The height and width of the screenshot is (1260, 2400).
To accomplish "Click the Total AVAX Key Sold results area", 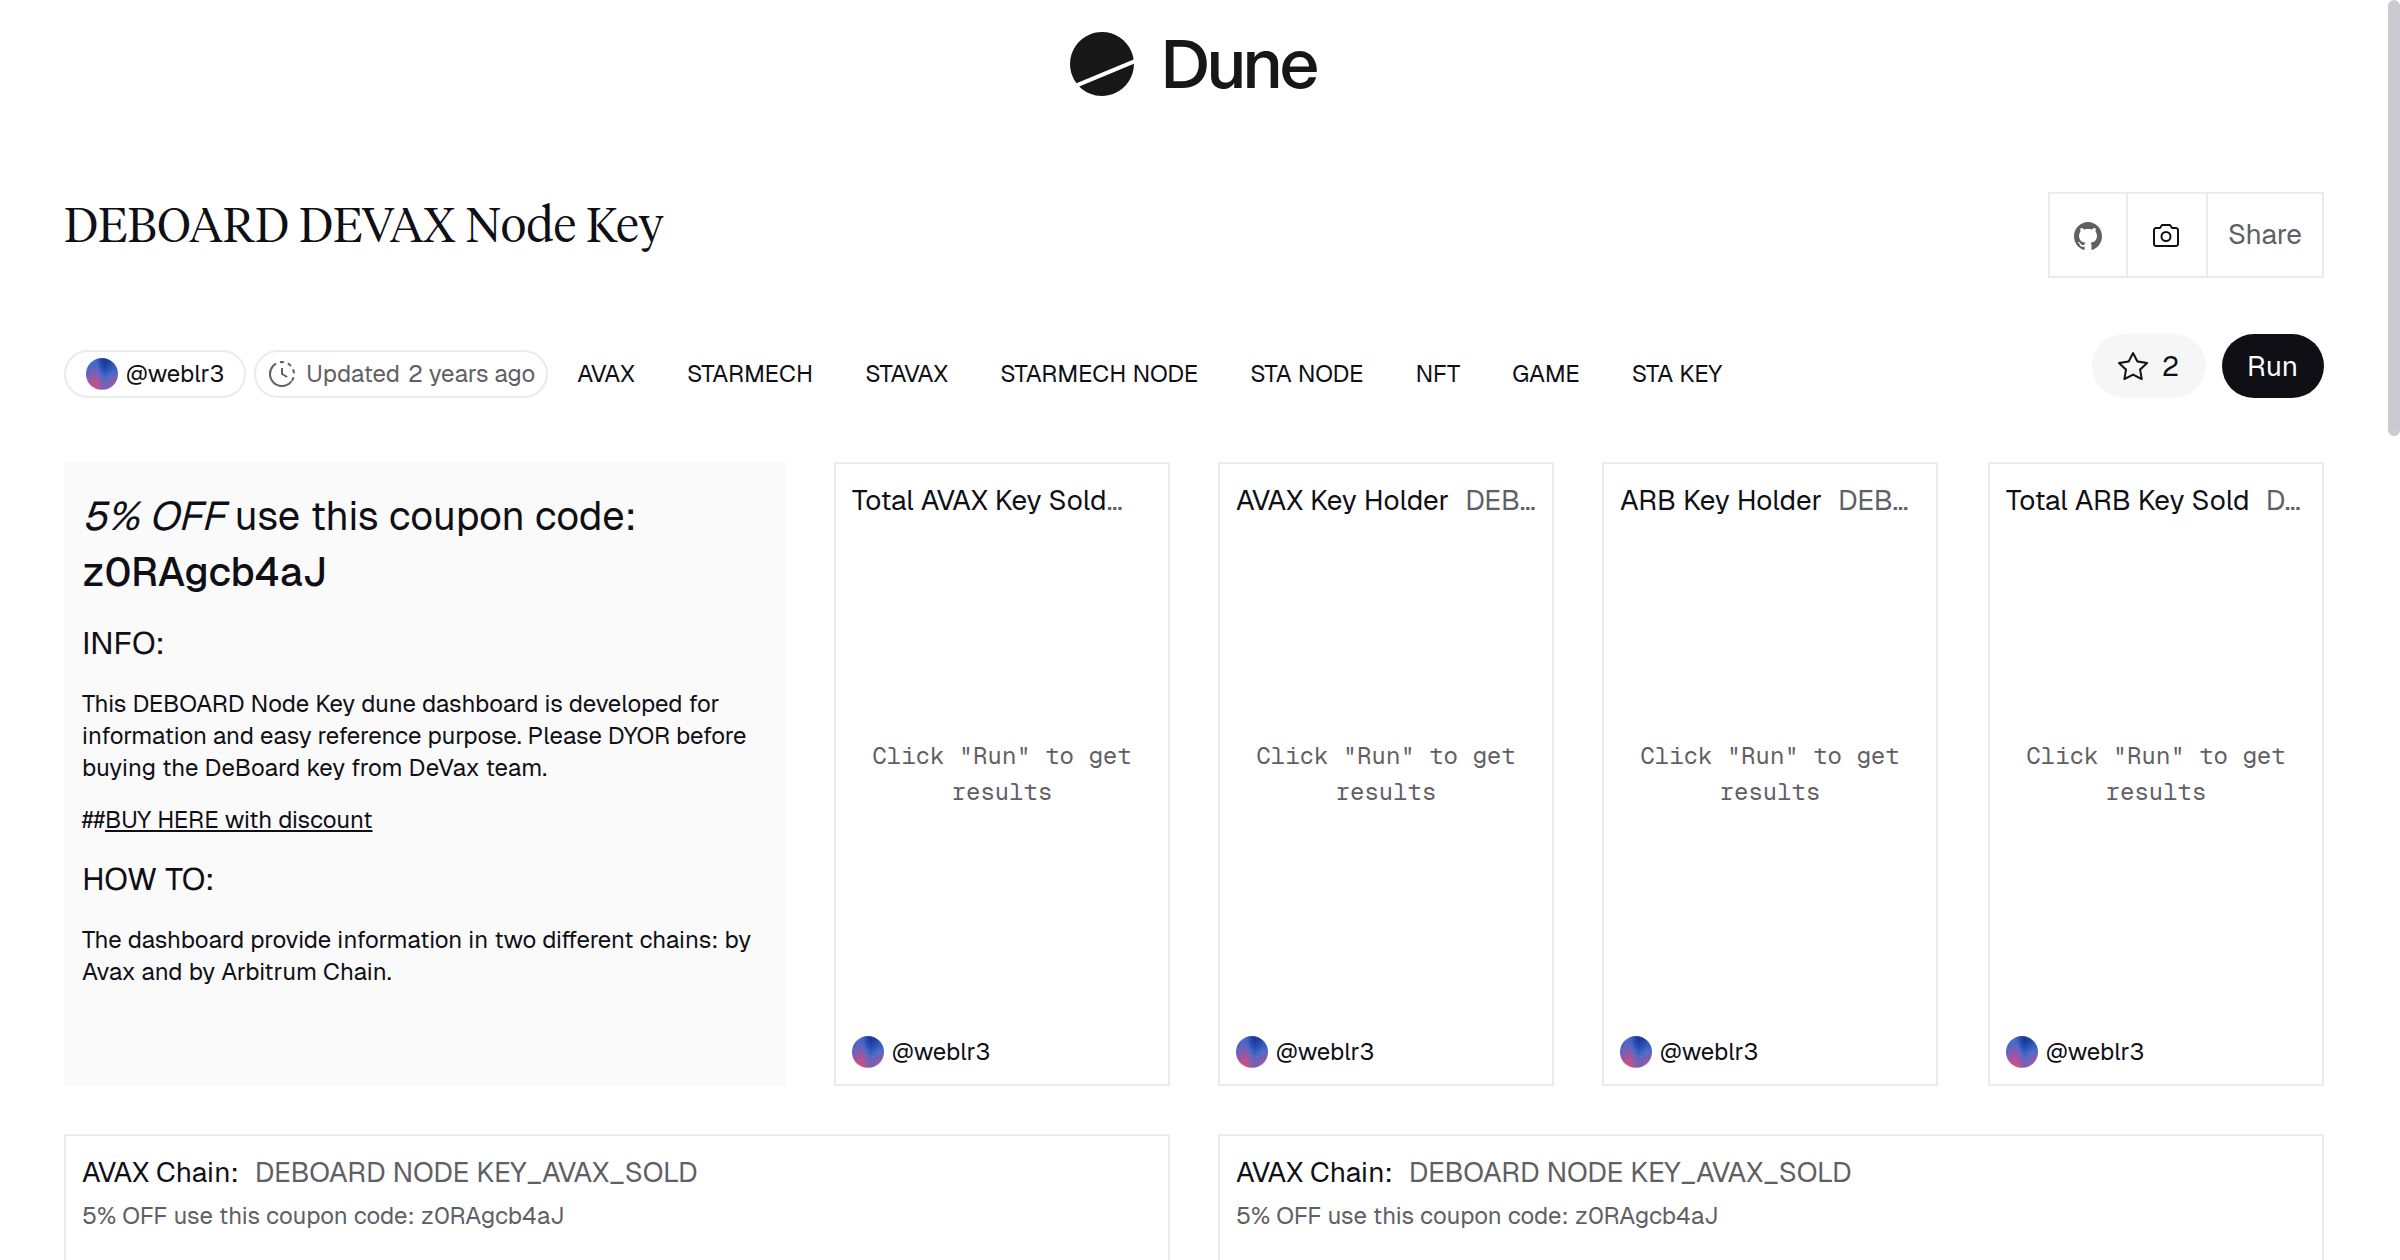I will click(1000, 773).
